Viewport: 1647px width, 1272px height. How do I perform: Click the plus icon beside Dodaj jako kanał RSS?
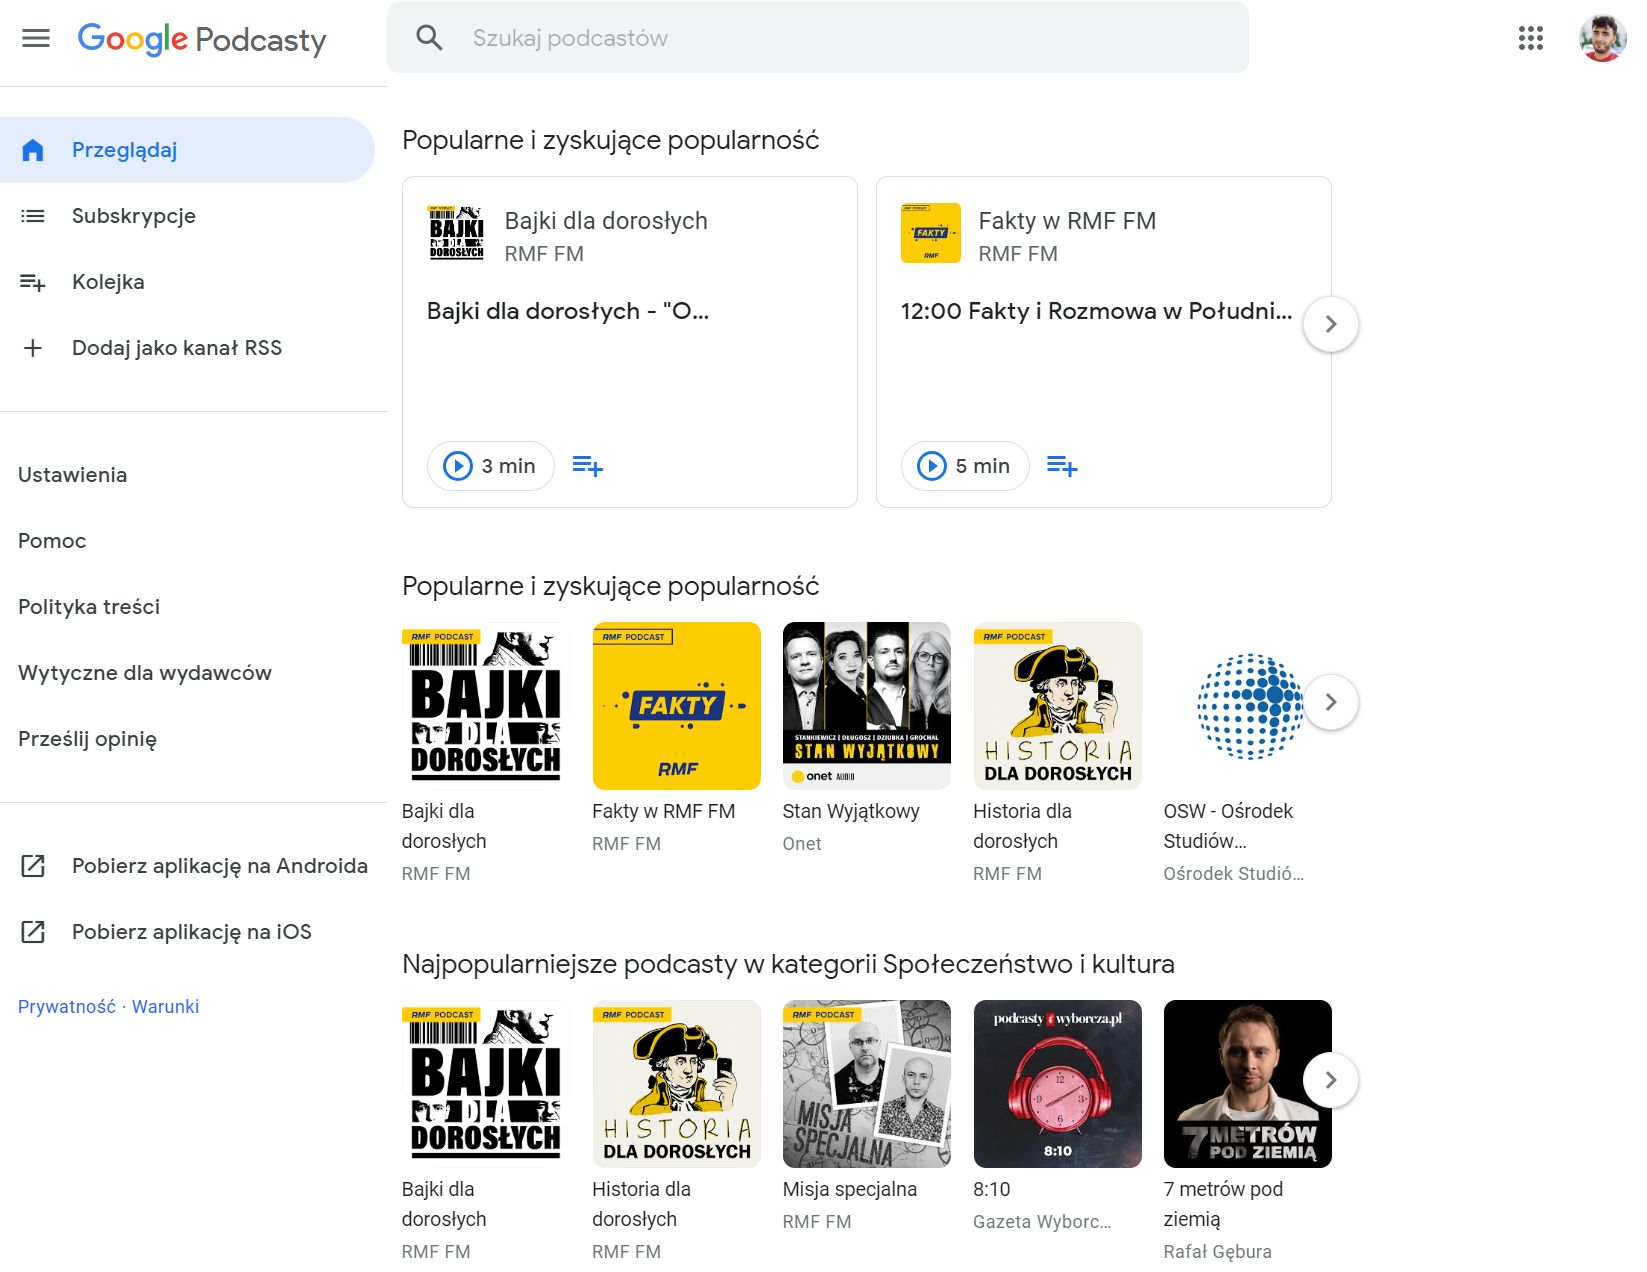click(x=33, y=348)
